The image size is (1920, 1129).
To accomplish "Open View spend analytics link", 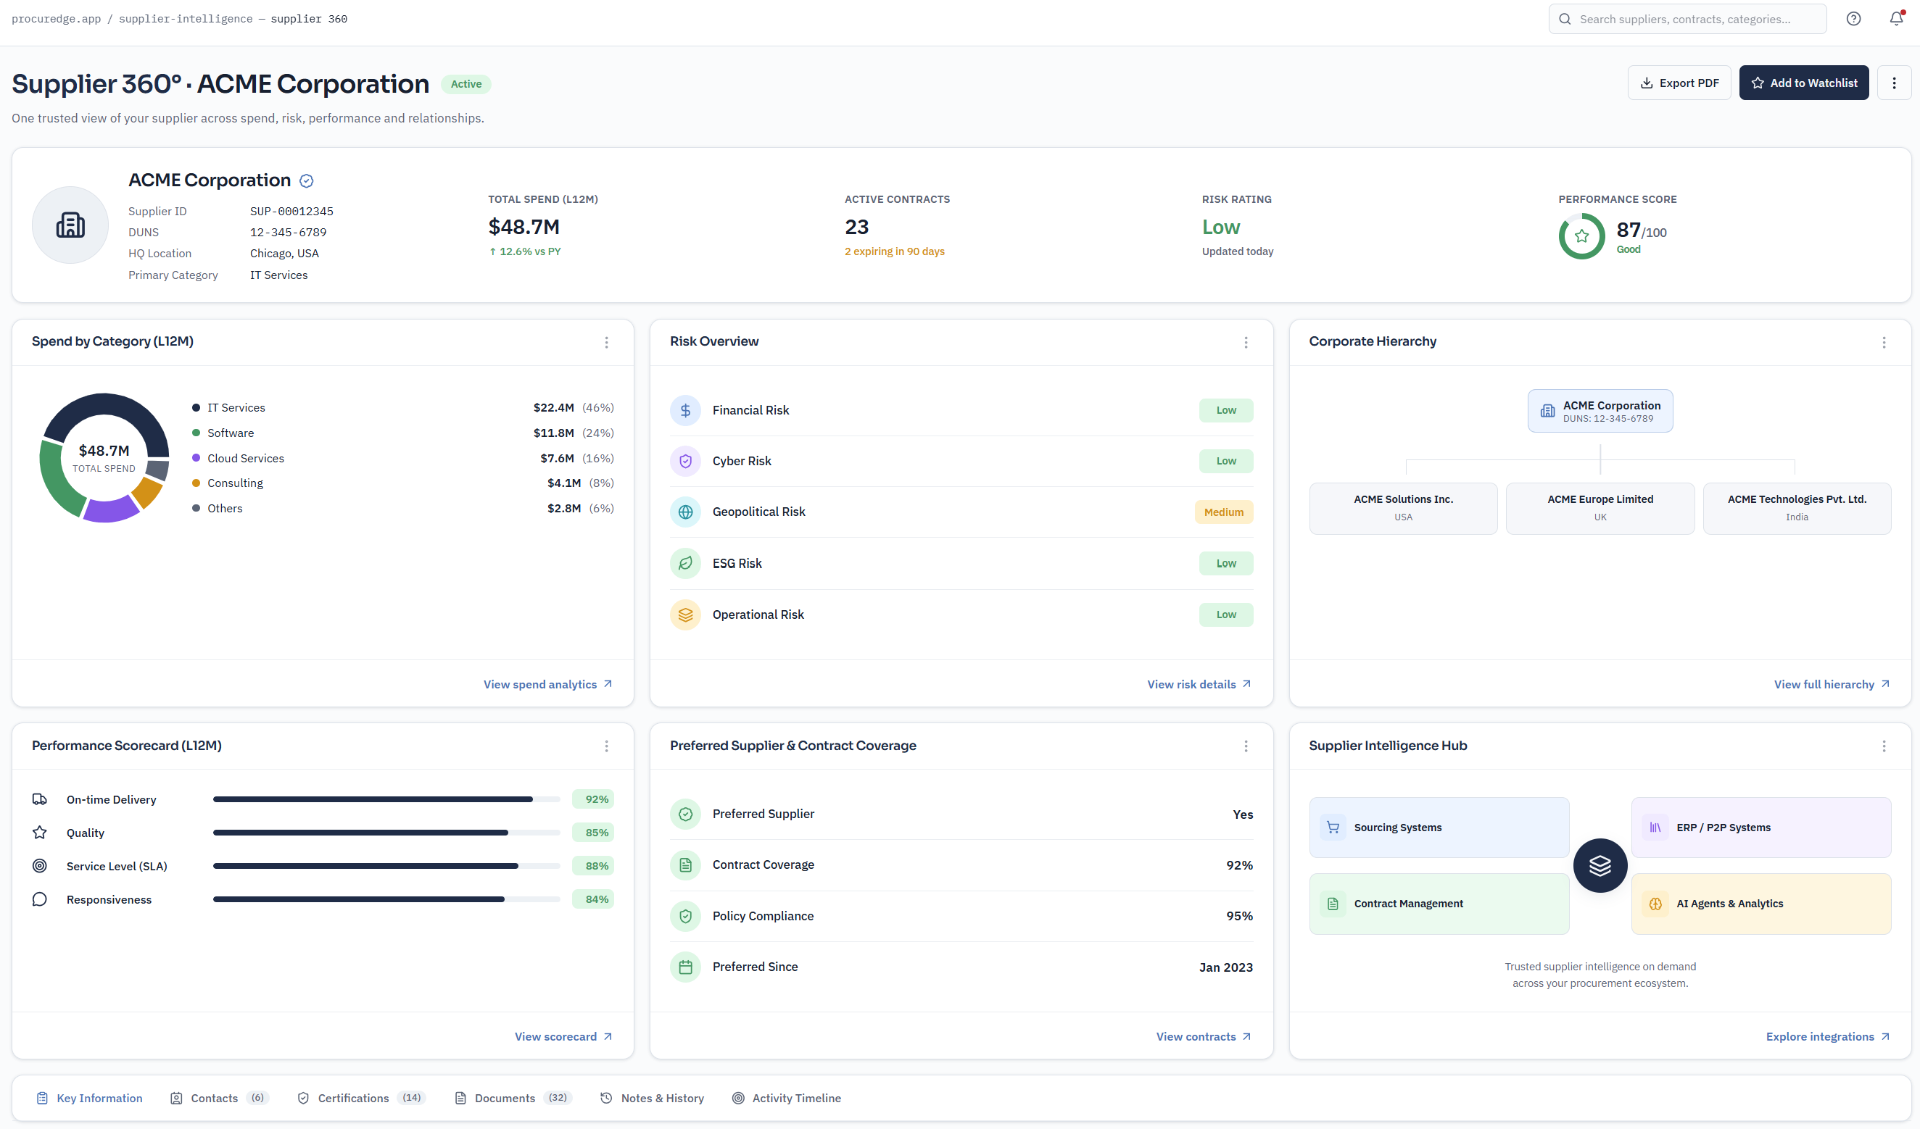I will coord(547,685).
